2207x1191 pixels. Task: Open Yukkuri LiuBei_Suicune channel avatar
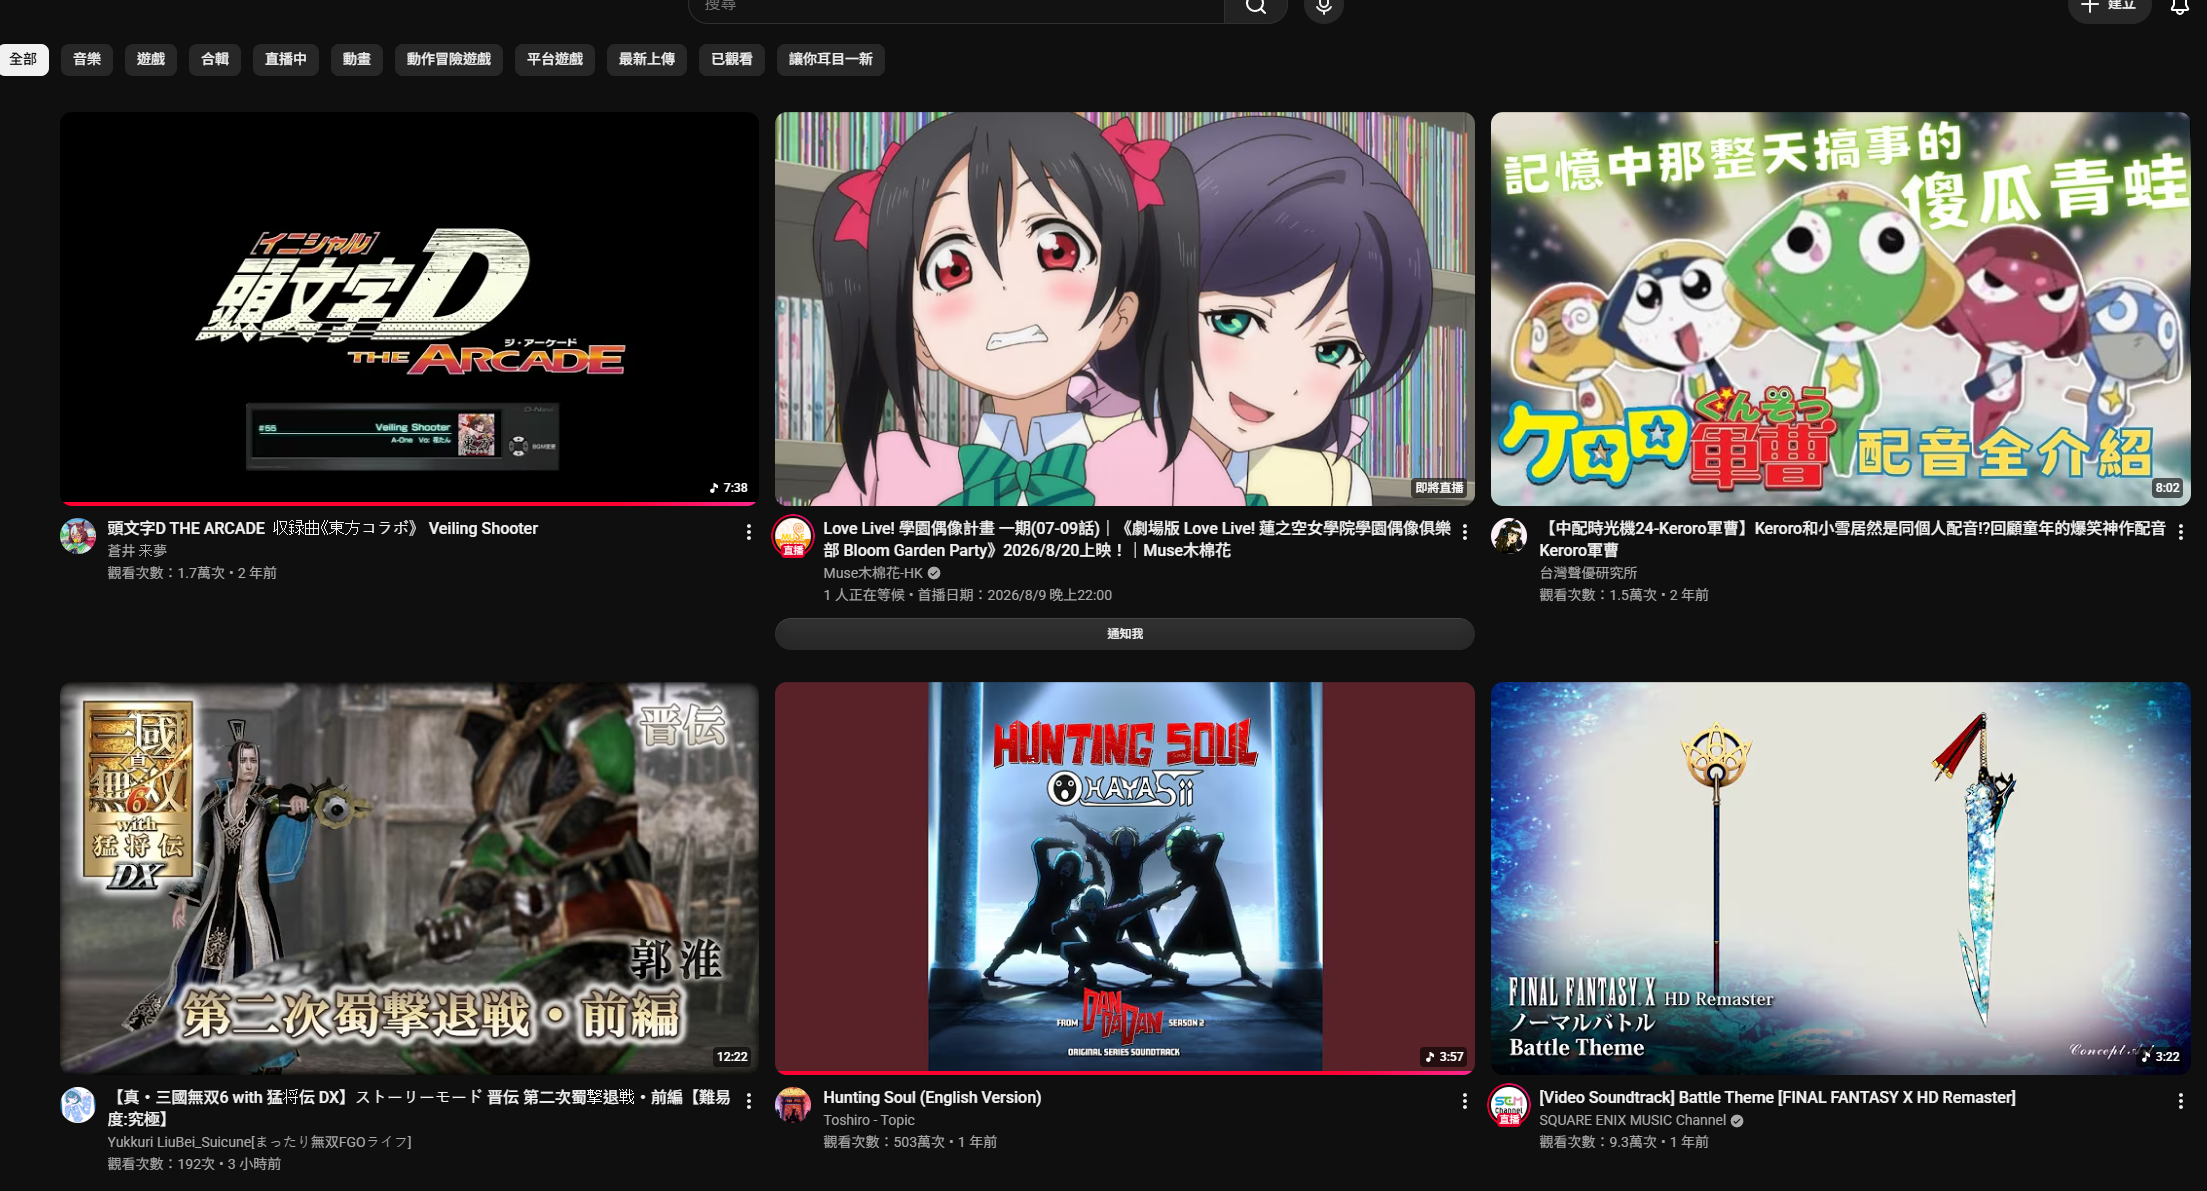click(x=78, y=1105)
